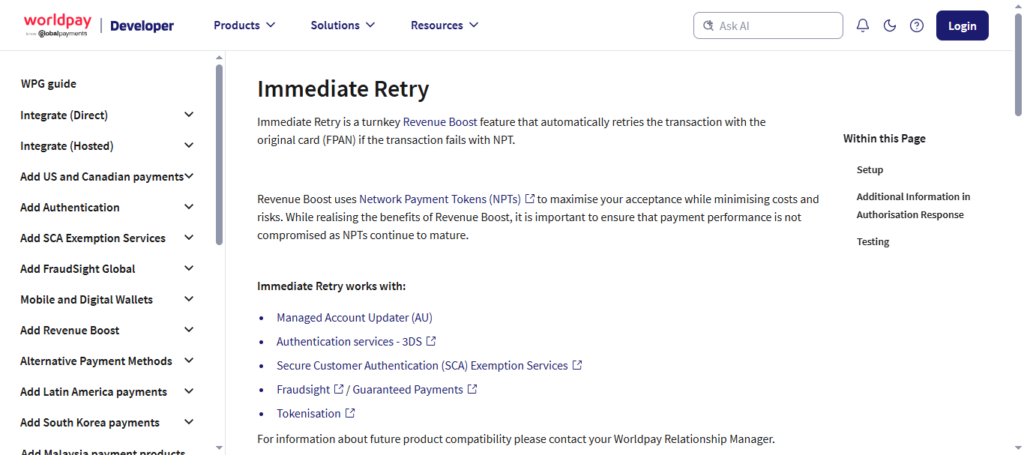Open the Products dropdown menu
Image resolution: width=1024 pixels, height=455 pixels.
244,25
